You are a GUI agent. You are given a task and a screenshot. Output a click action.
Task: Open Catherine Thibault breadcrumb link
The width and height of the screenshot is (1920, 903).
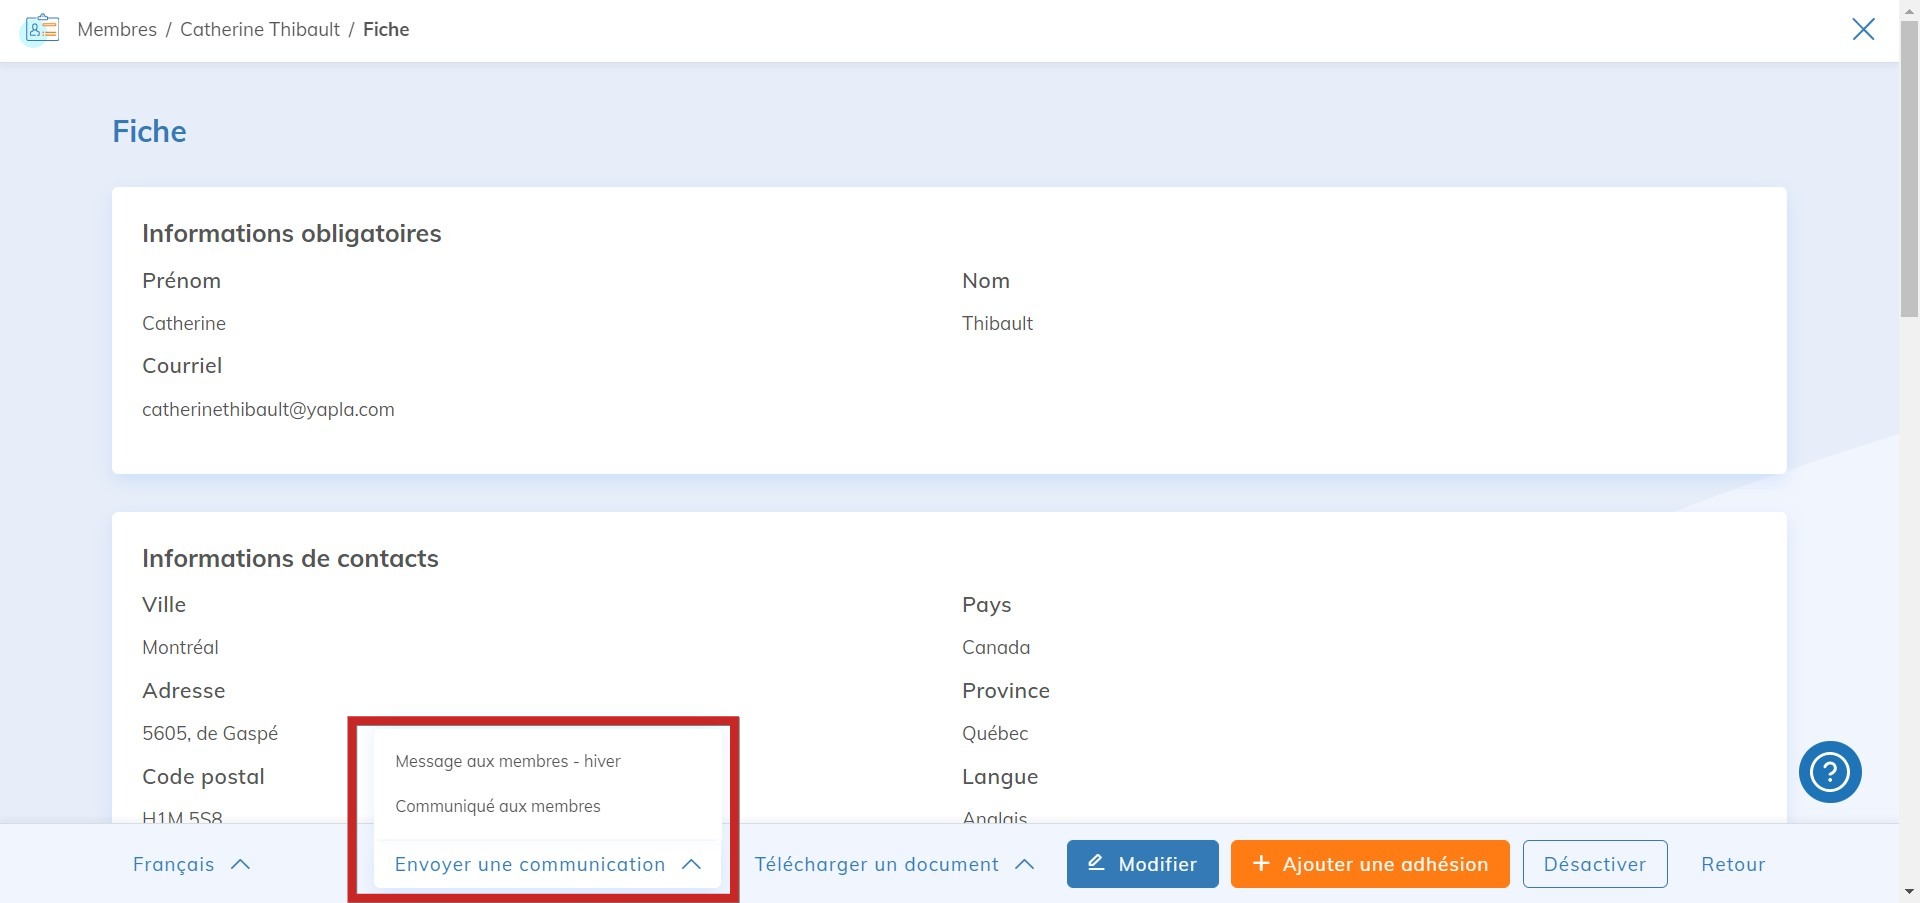pyautogui.click(x=260, y=29)
